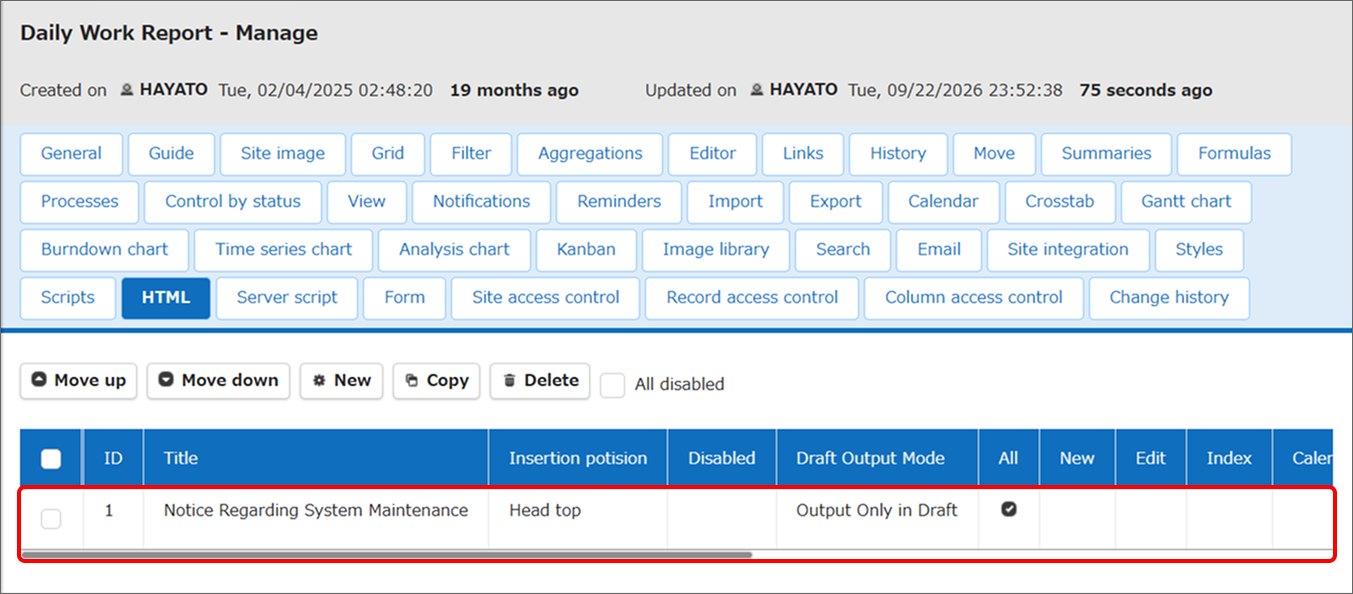Image resolution: width=1353 pixels, height=594 pixels.
Task: Go to the Burndown chart tab
Action: (105, 250)
